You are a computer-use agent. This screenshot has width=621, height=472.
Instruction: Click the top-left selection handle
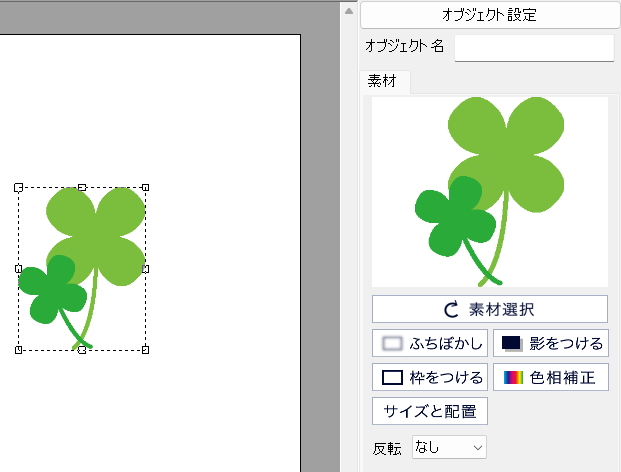[x=18, y=187]
